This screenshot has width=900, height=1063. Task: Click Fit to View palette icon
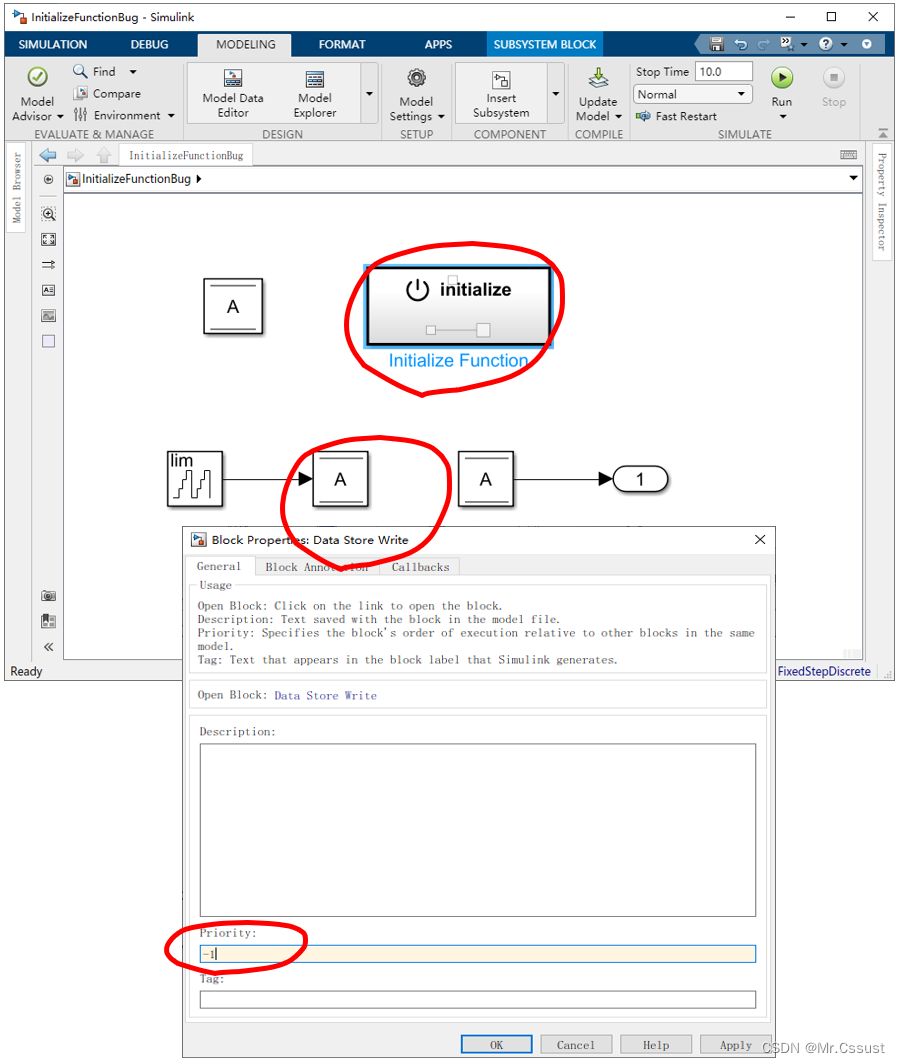[48, 239]
